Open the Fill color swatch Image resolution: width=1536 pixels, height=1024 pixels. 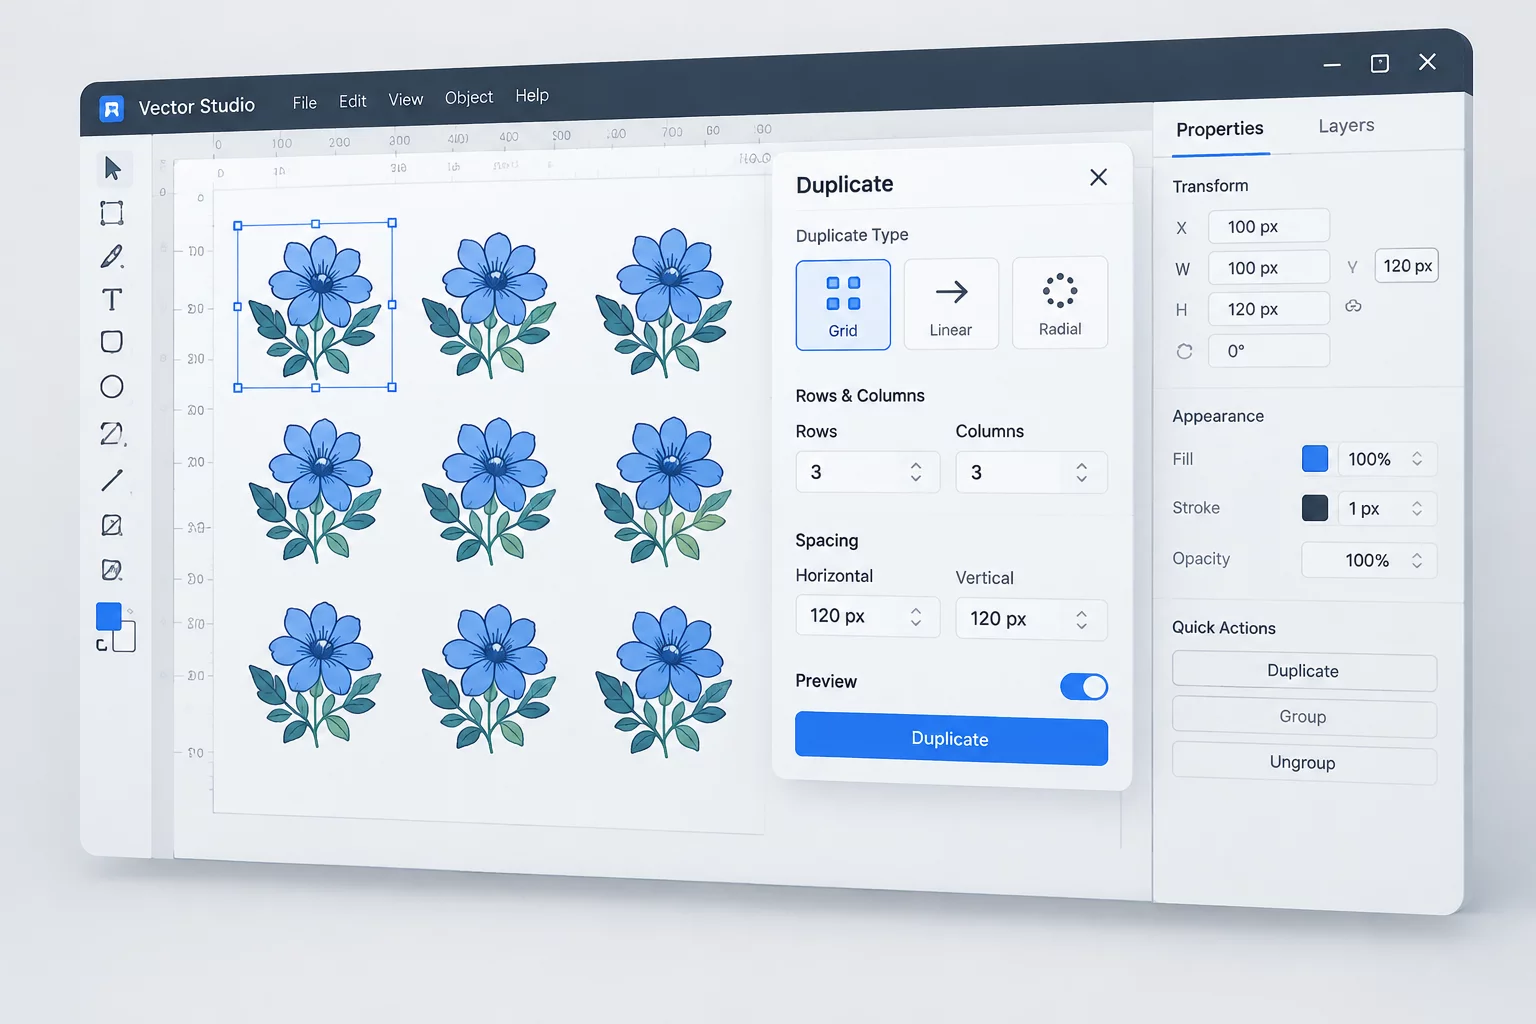[1315, 458]
